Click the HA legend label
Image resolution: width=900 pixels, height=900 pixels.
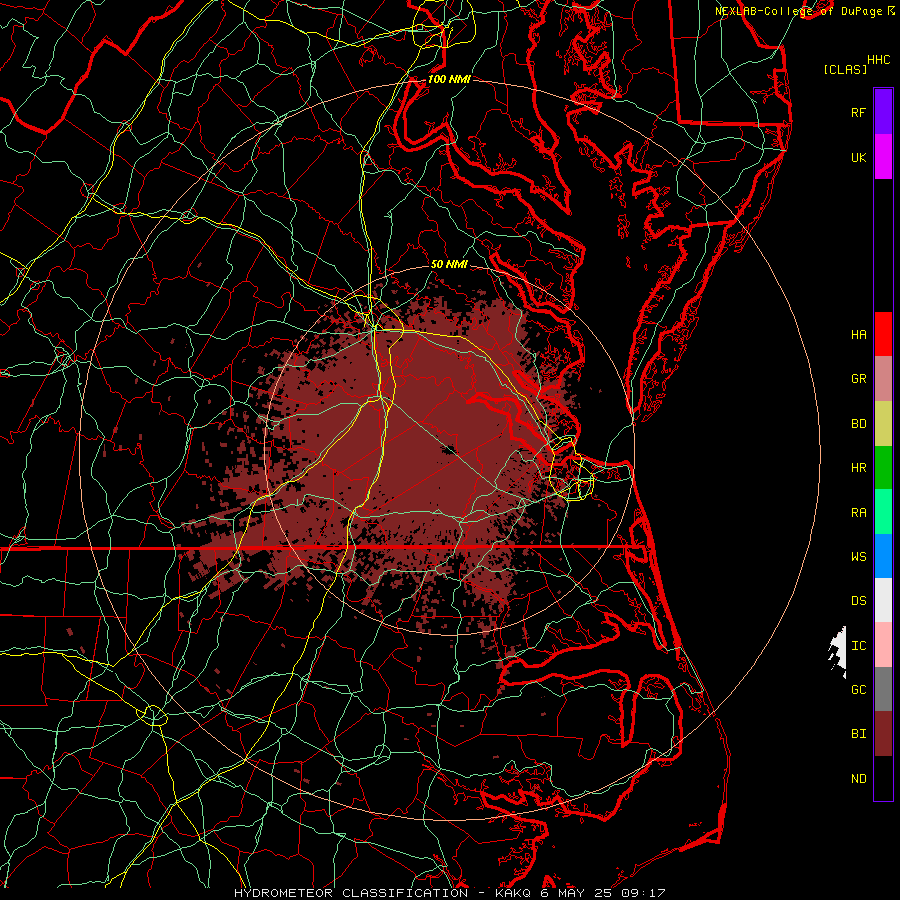858,334
